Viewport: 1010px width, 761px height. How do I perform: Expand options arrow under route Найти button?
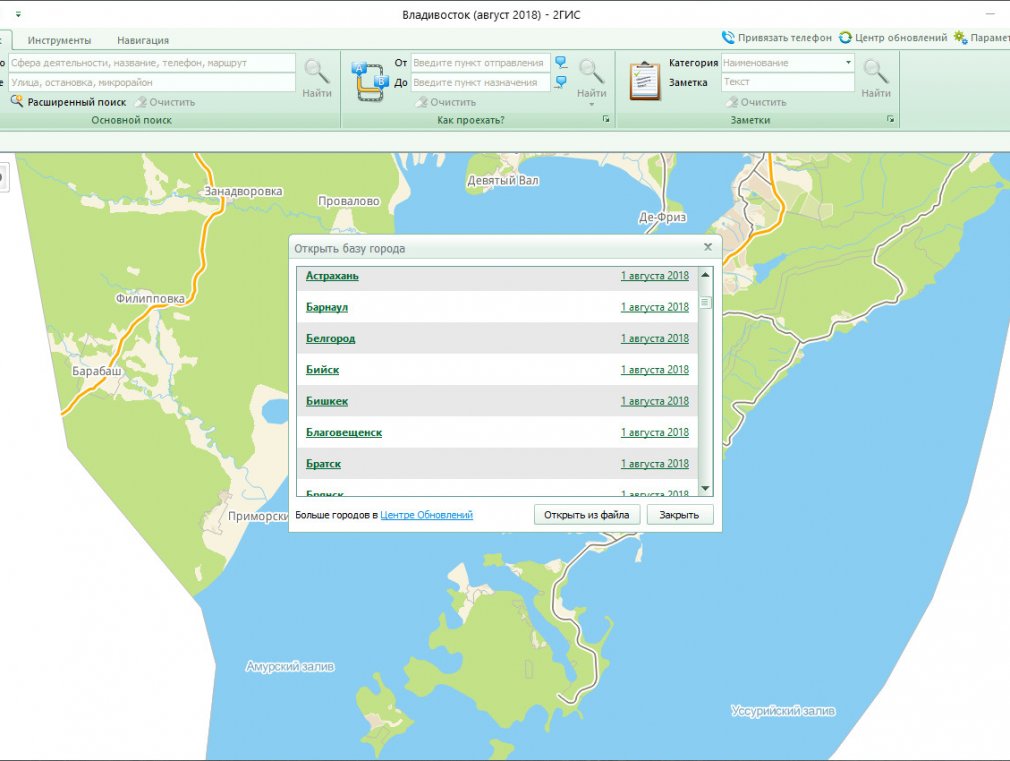pos(591,105)
